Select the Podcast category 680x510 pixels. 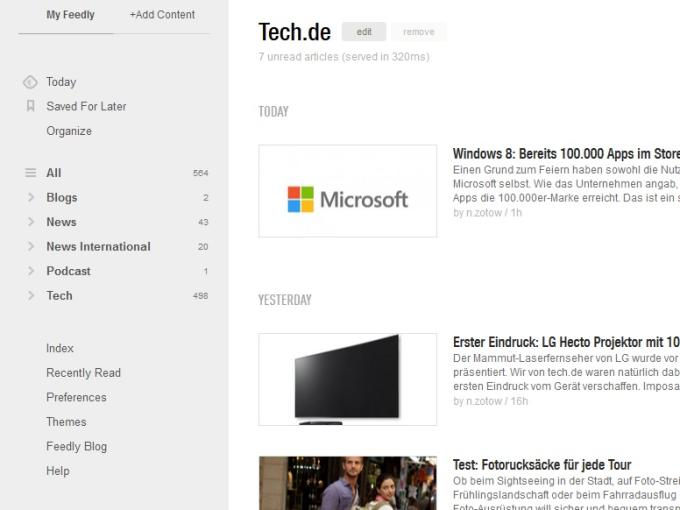tap(69, 271)
